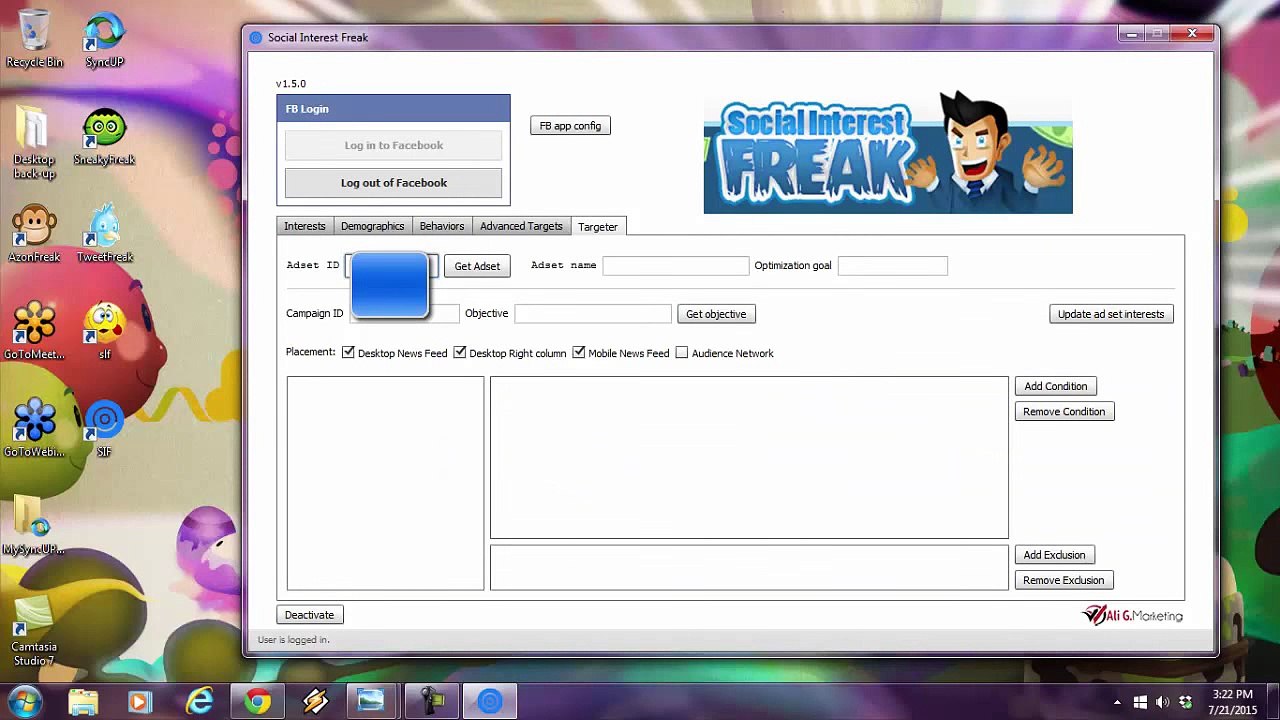Open the Demographics tab
The width and height of the screenshot is (1280, 720).
tap(372, 227)
